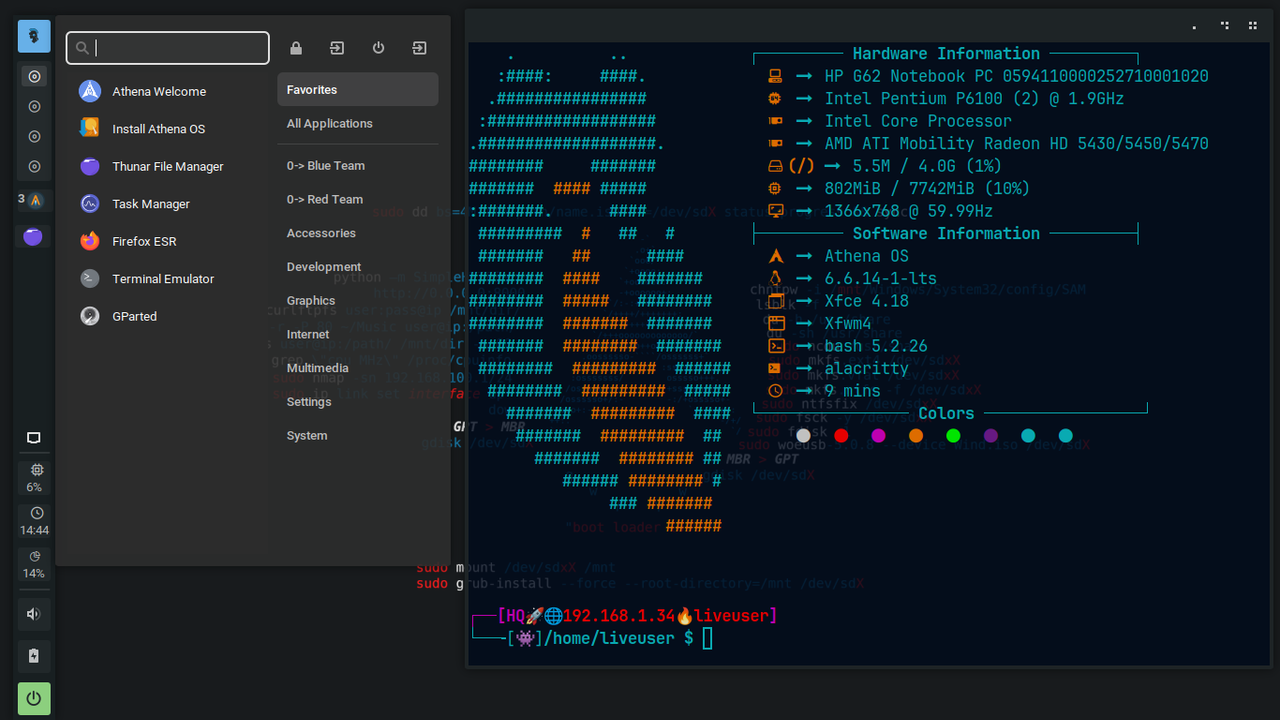
Task: Click the usage monitor showing 14%
Action: coord(34,564)
